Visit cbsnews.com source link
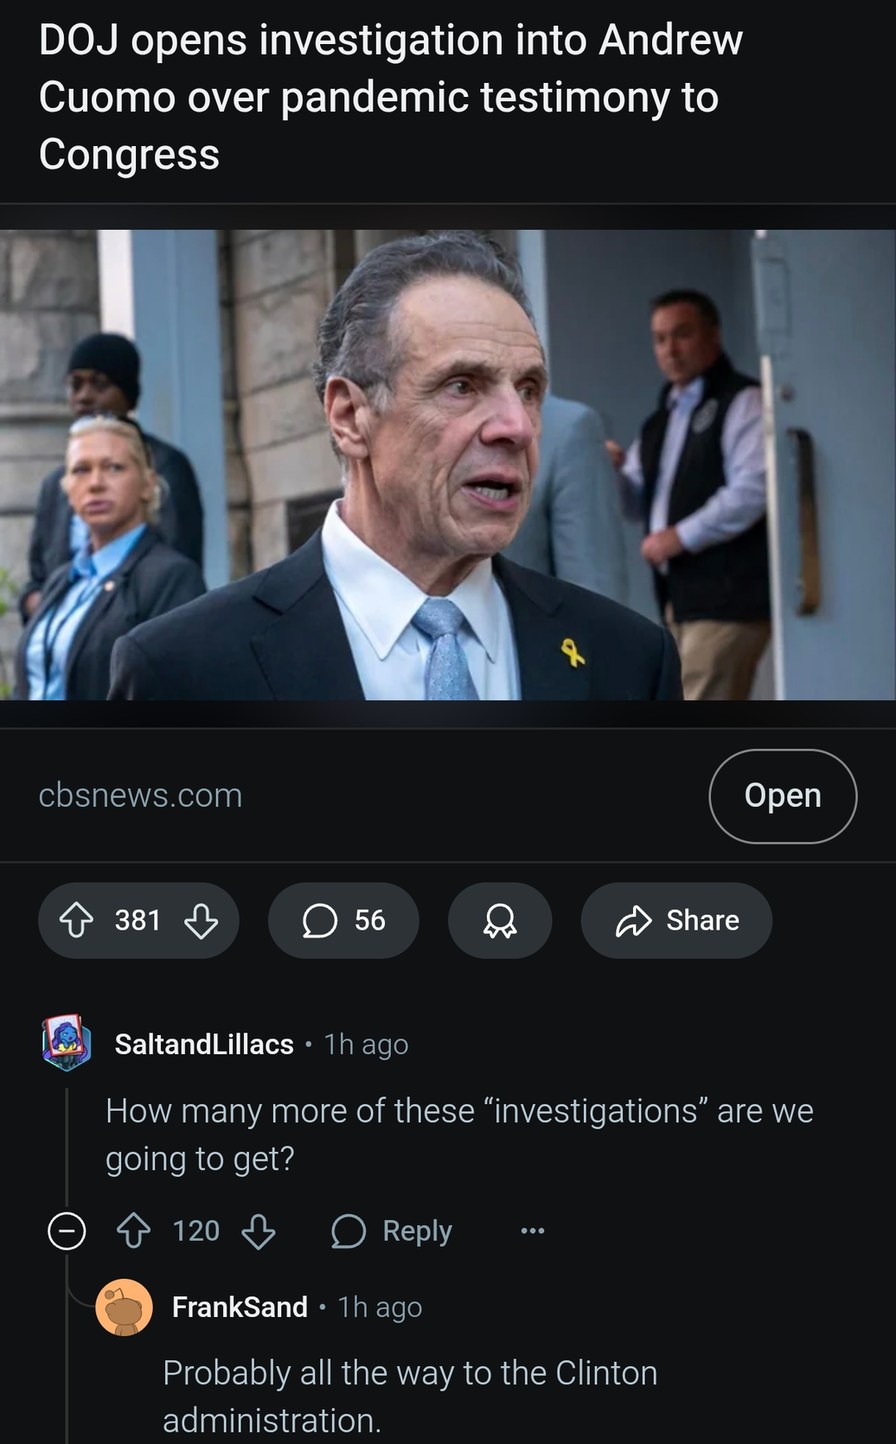The width and height of the screenshot is (896, 1444). 140,795
